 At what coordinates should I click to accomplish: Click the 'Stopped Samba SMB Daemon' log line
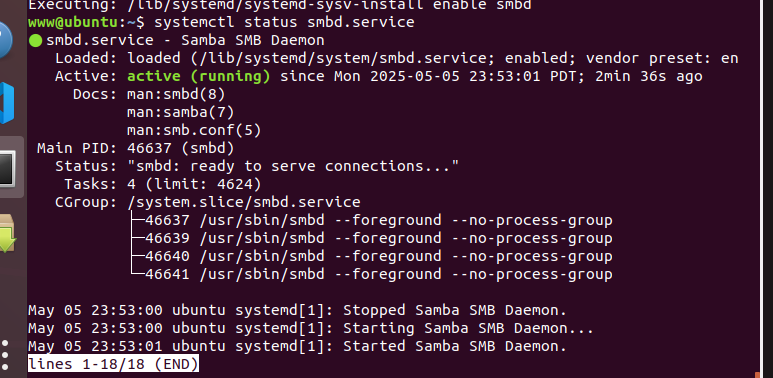click(297, 310)
